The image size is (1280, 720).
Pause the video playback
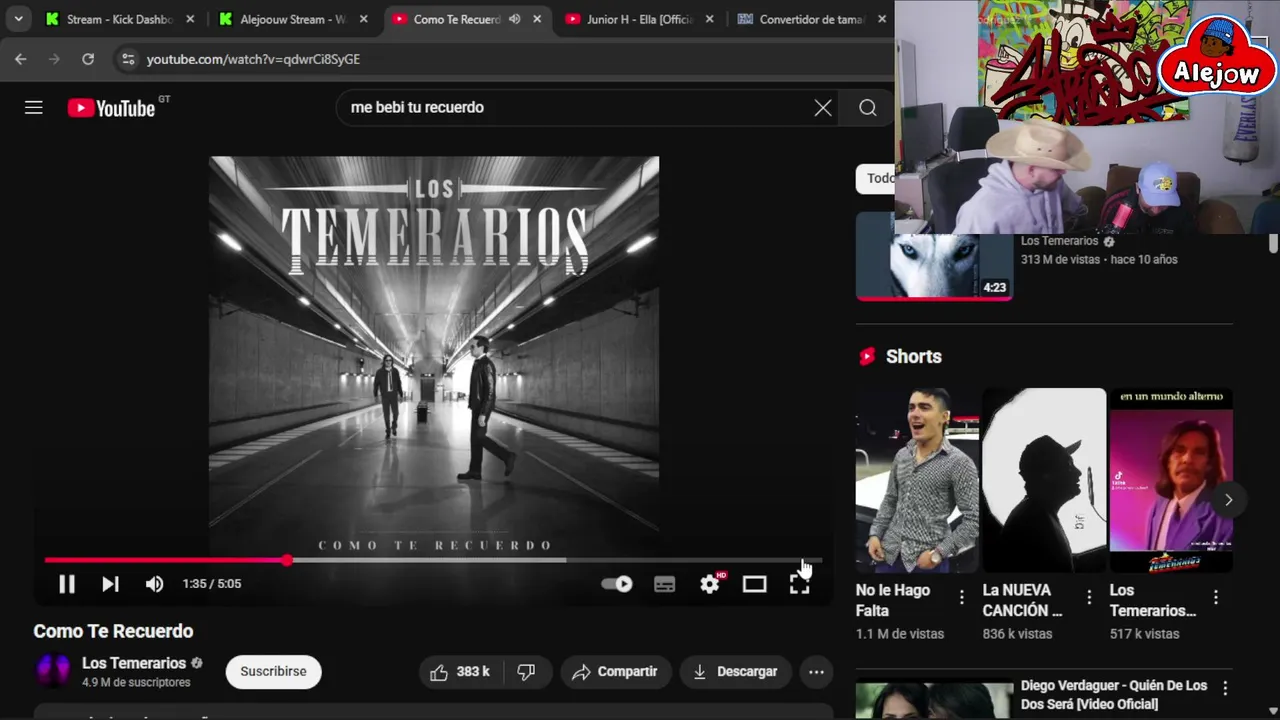tap(67, 584)
